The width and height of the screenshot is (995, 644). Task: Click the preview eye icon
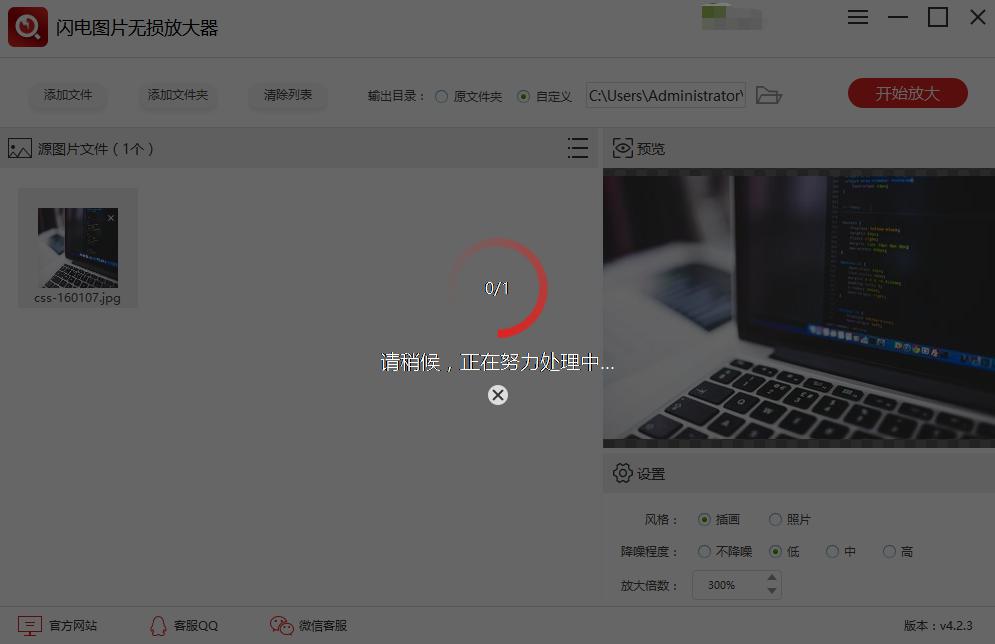623,148
